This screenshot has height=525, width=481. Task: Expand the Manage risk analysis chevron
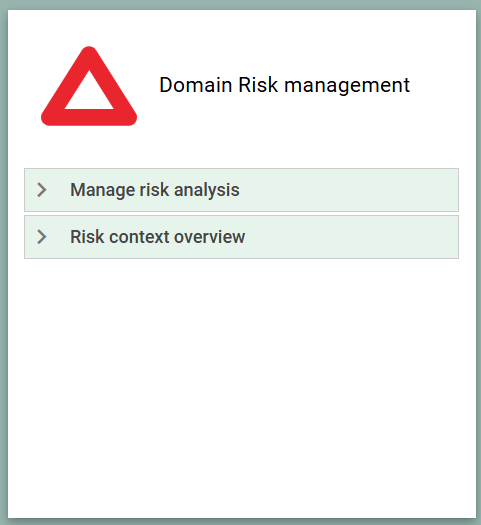(42, 190)
